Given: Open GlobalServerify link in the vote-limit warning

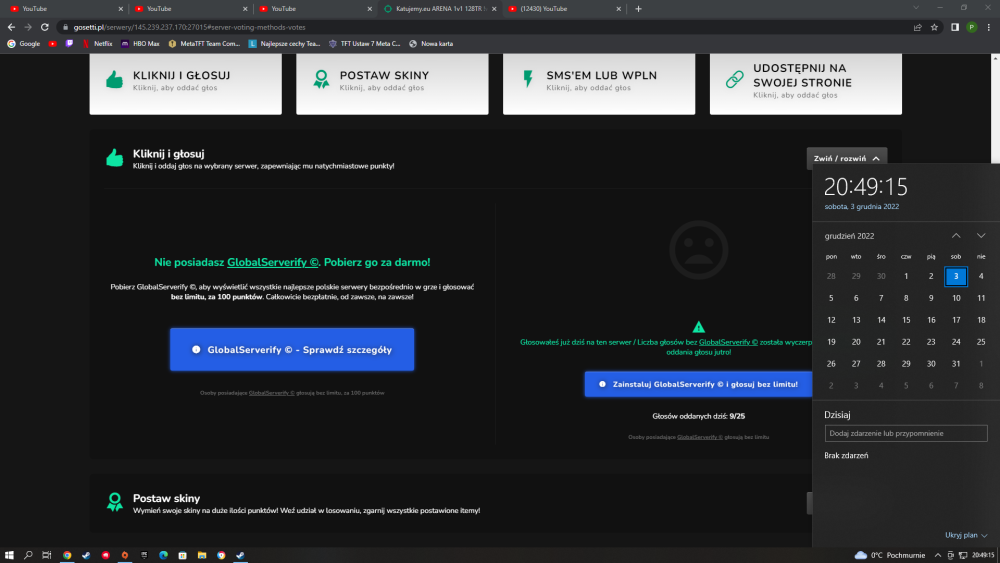Looking at the screenshot, I should point(728,342).
